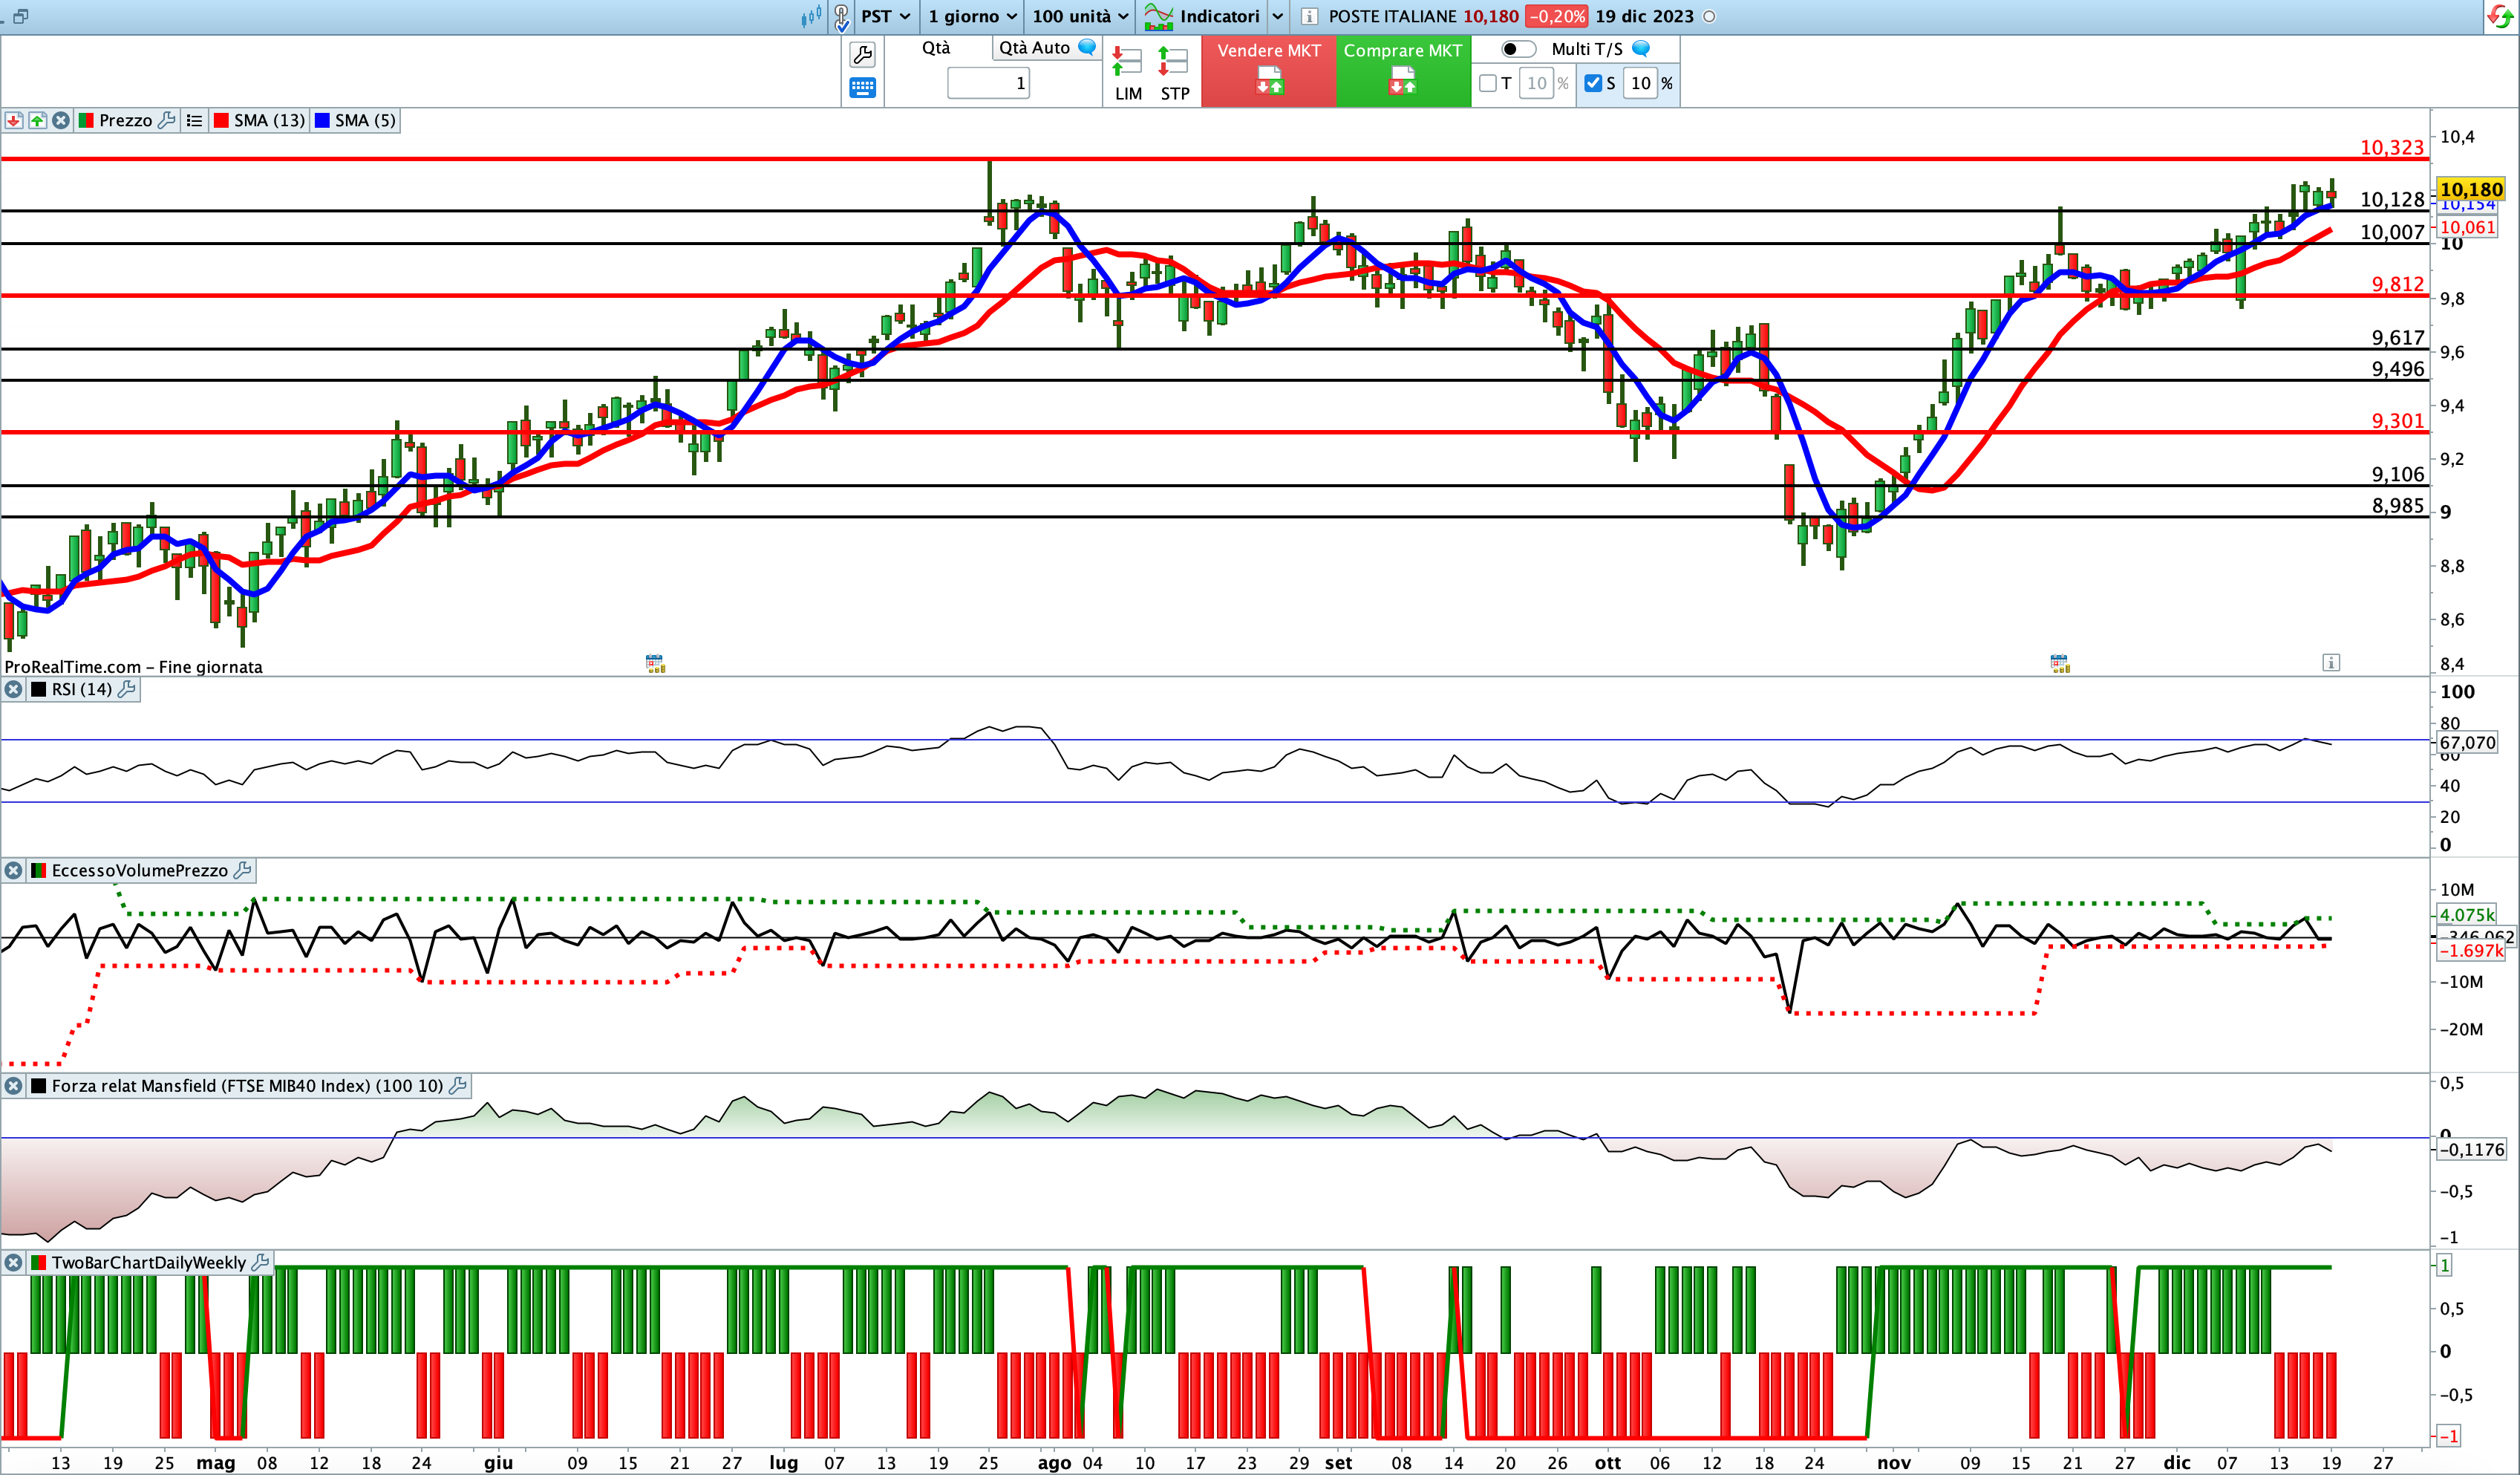Image resolution: width=2520 pixels, height=1475 pixels.
Task: Open the chart style candlestick icon
Action: coord(811,16)
